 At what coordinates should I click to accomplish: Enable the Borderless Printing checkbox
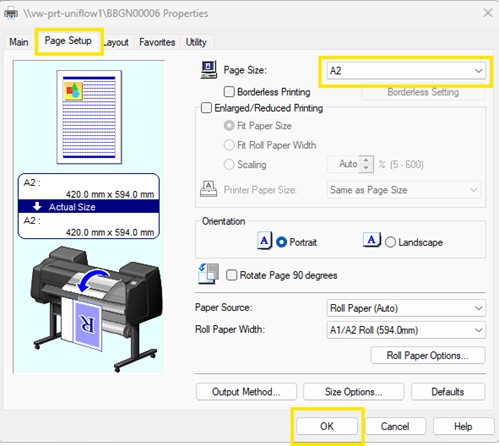point(229,92)
